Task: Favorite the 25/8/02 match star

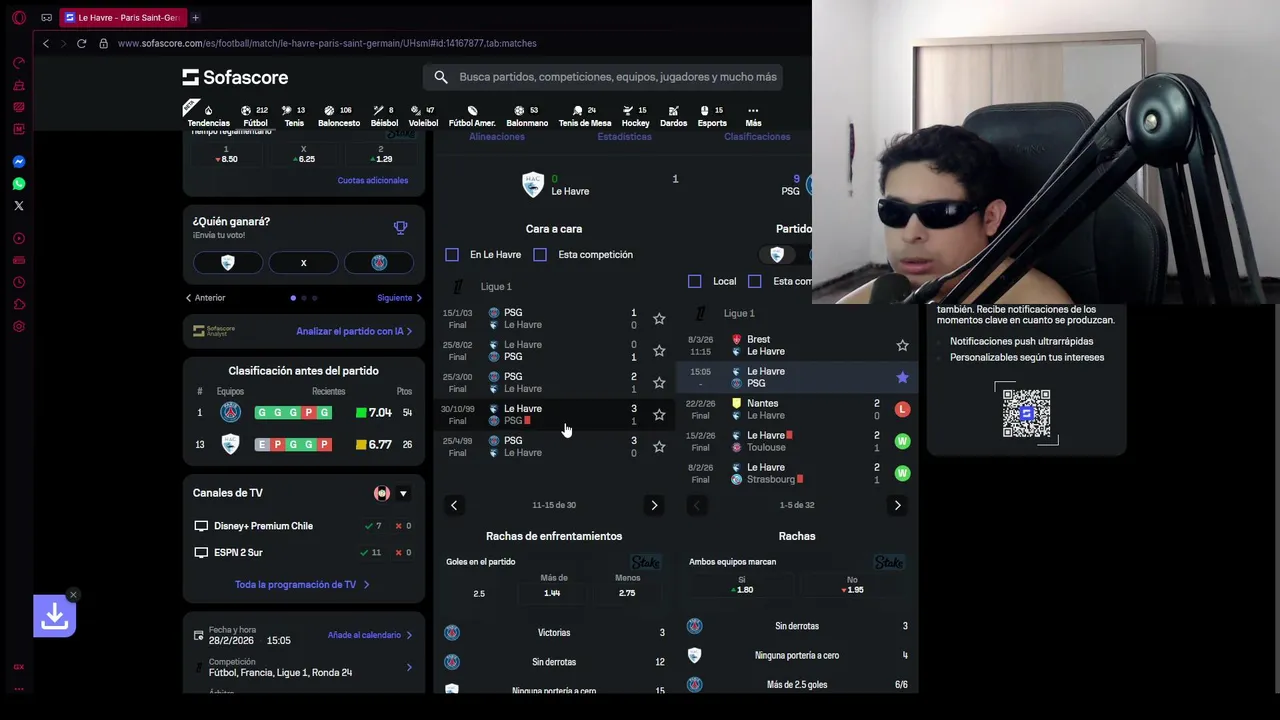Action: pos(659,351)
